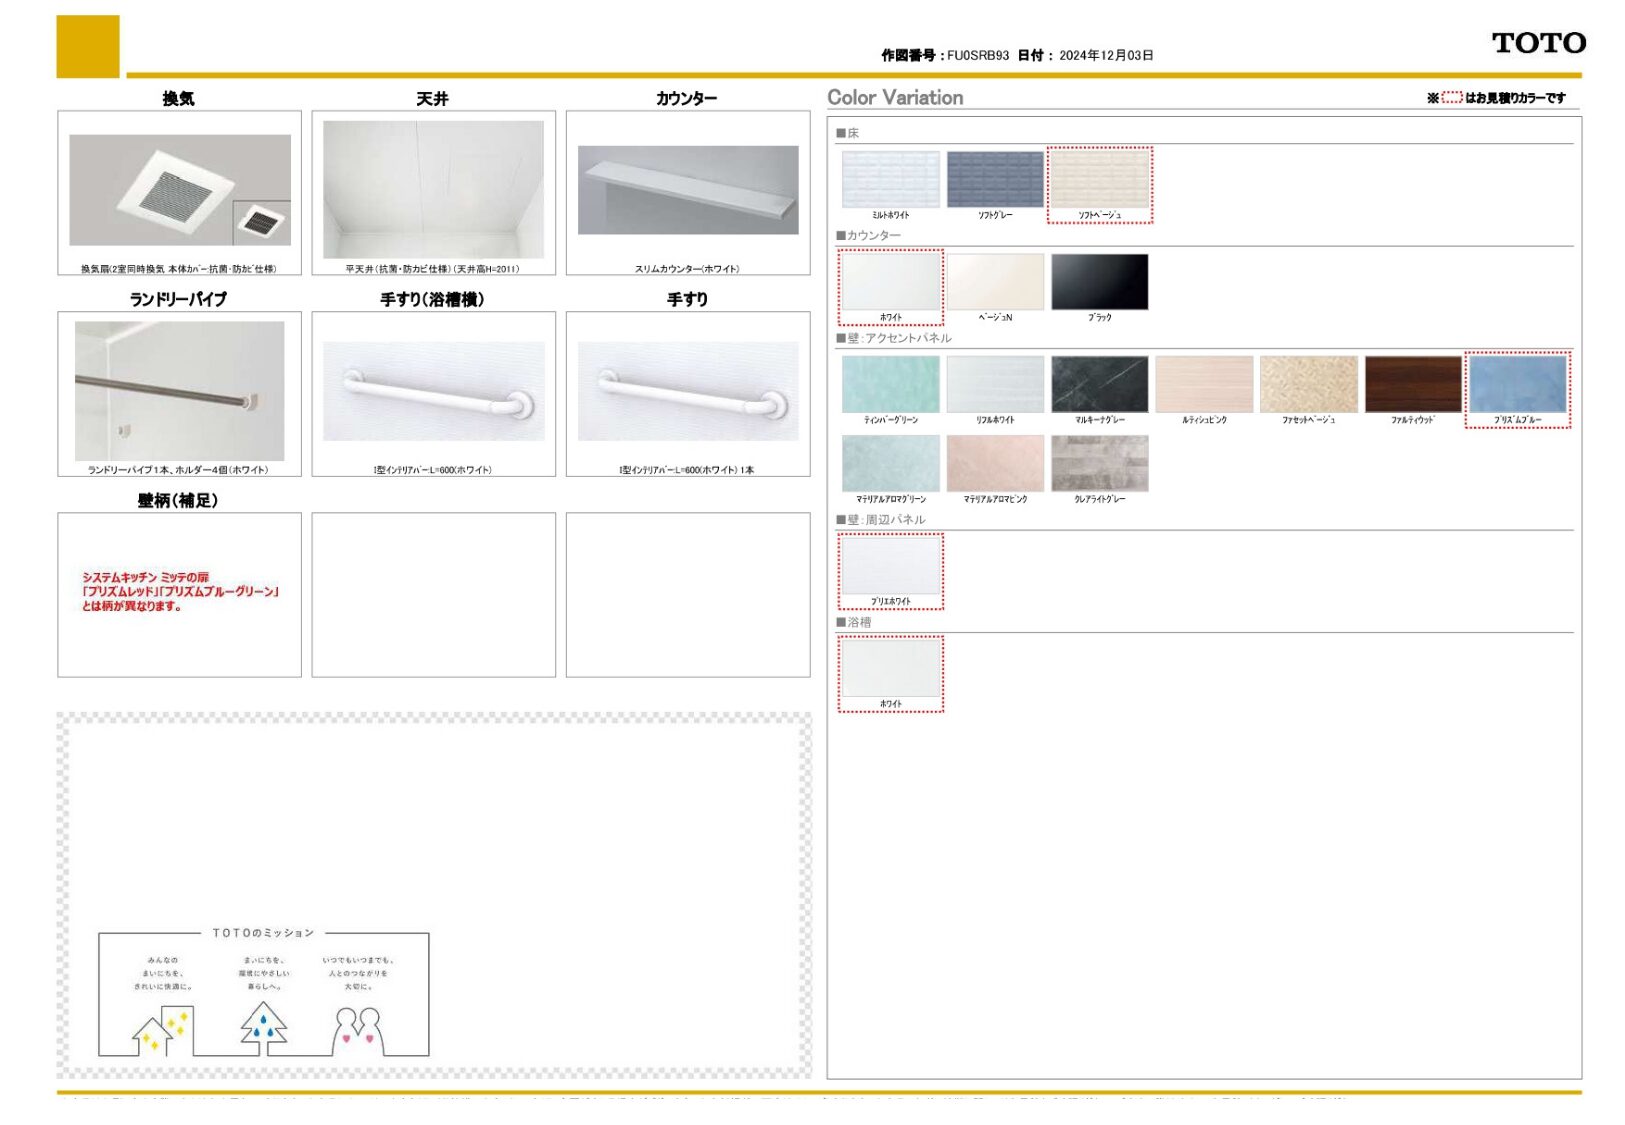Screen dimensions: 1625x1125
Task: Click the red dotted legend box icon
Action: (1451, 98)
